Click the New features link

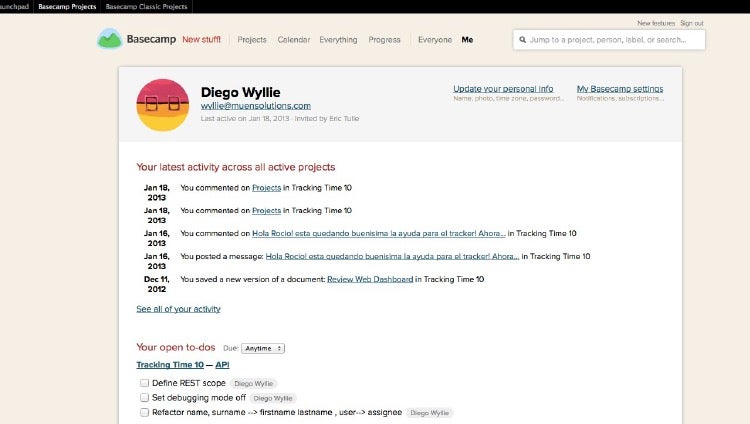656,23
